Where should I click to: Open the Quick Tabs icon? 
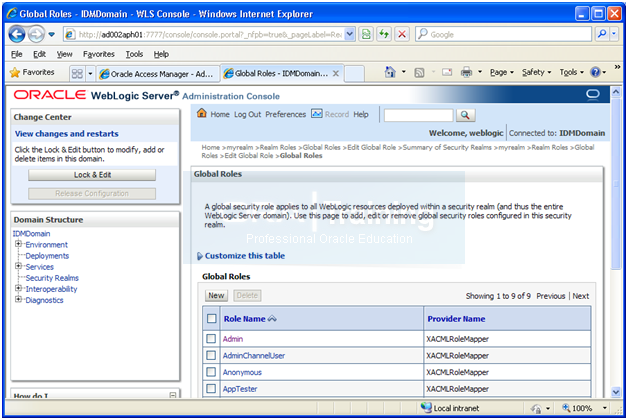[77, 73]
